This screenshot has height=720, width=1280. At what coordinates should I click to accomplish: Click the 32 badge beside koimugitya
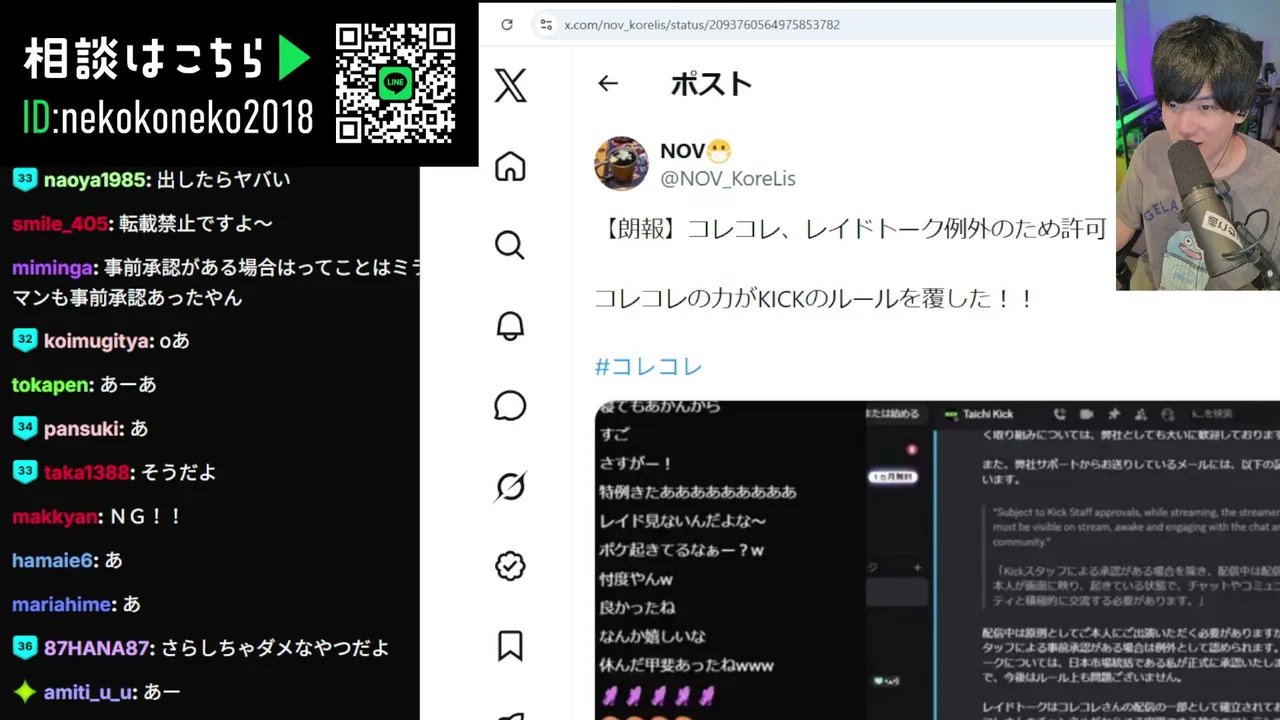(x=25, y=340)
